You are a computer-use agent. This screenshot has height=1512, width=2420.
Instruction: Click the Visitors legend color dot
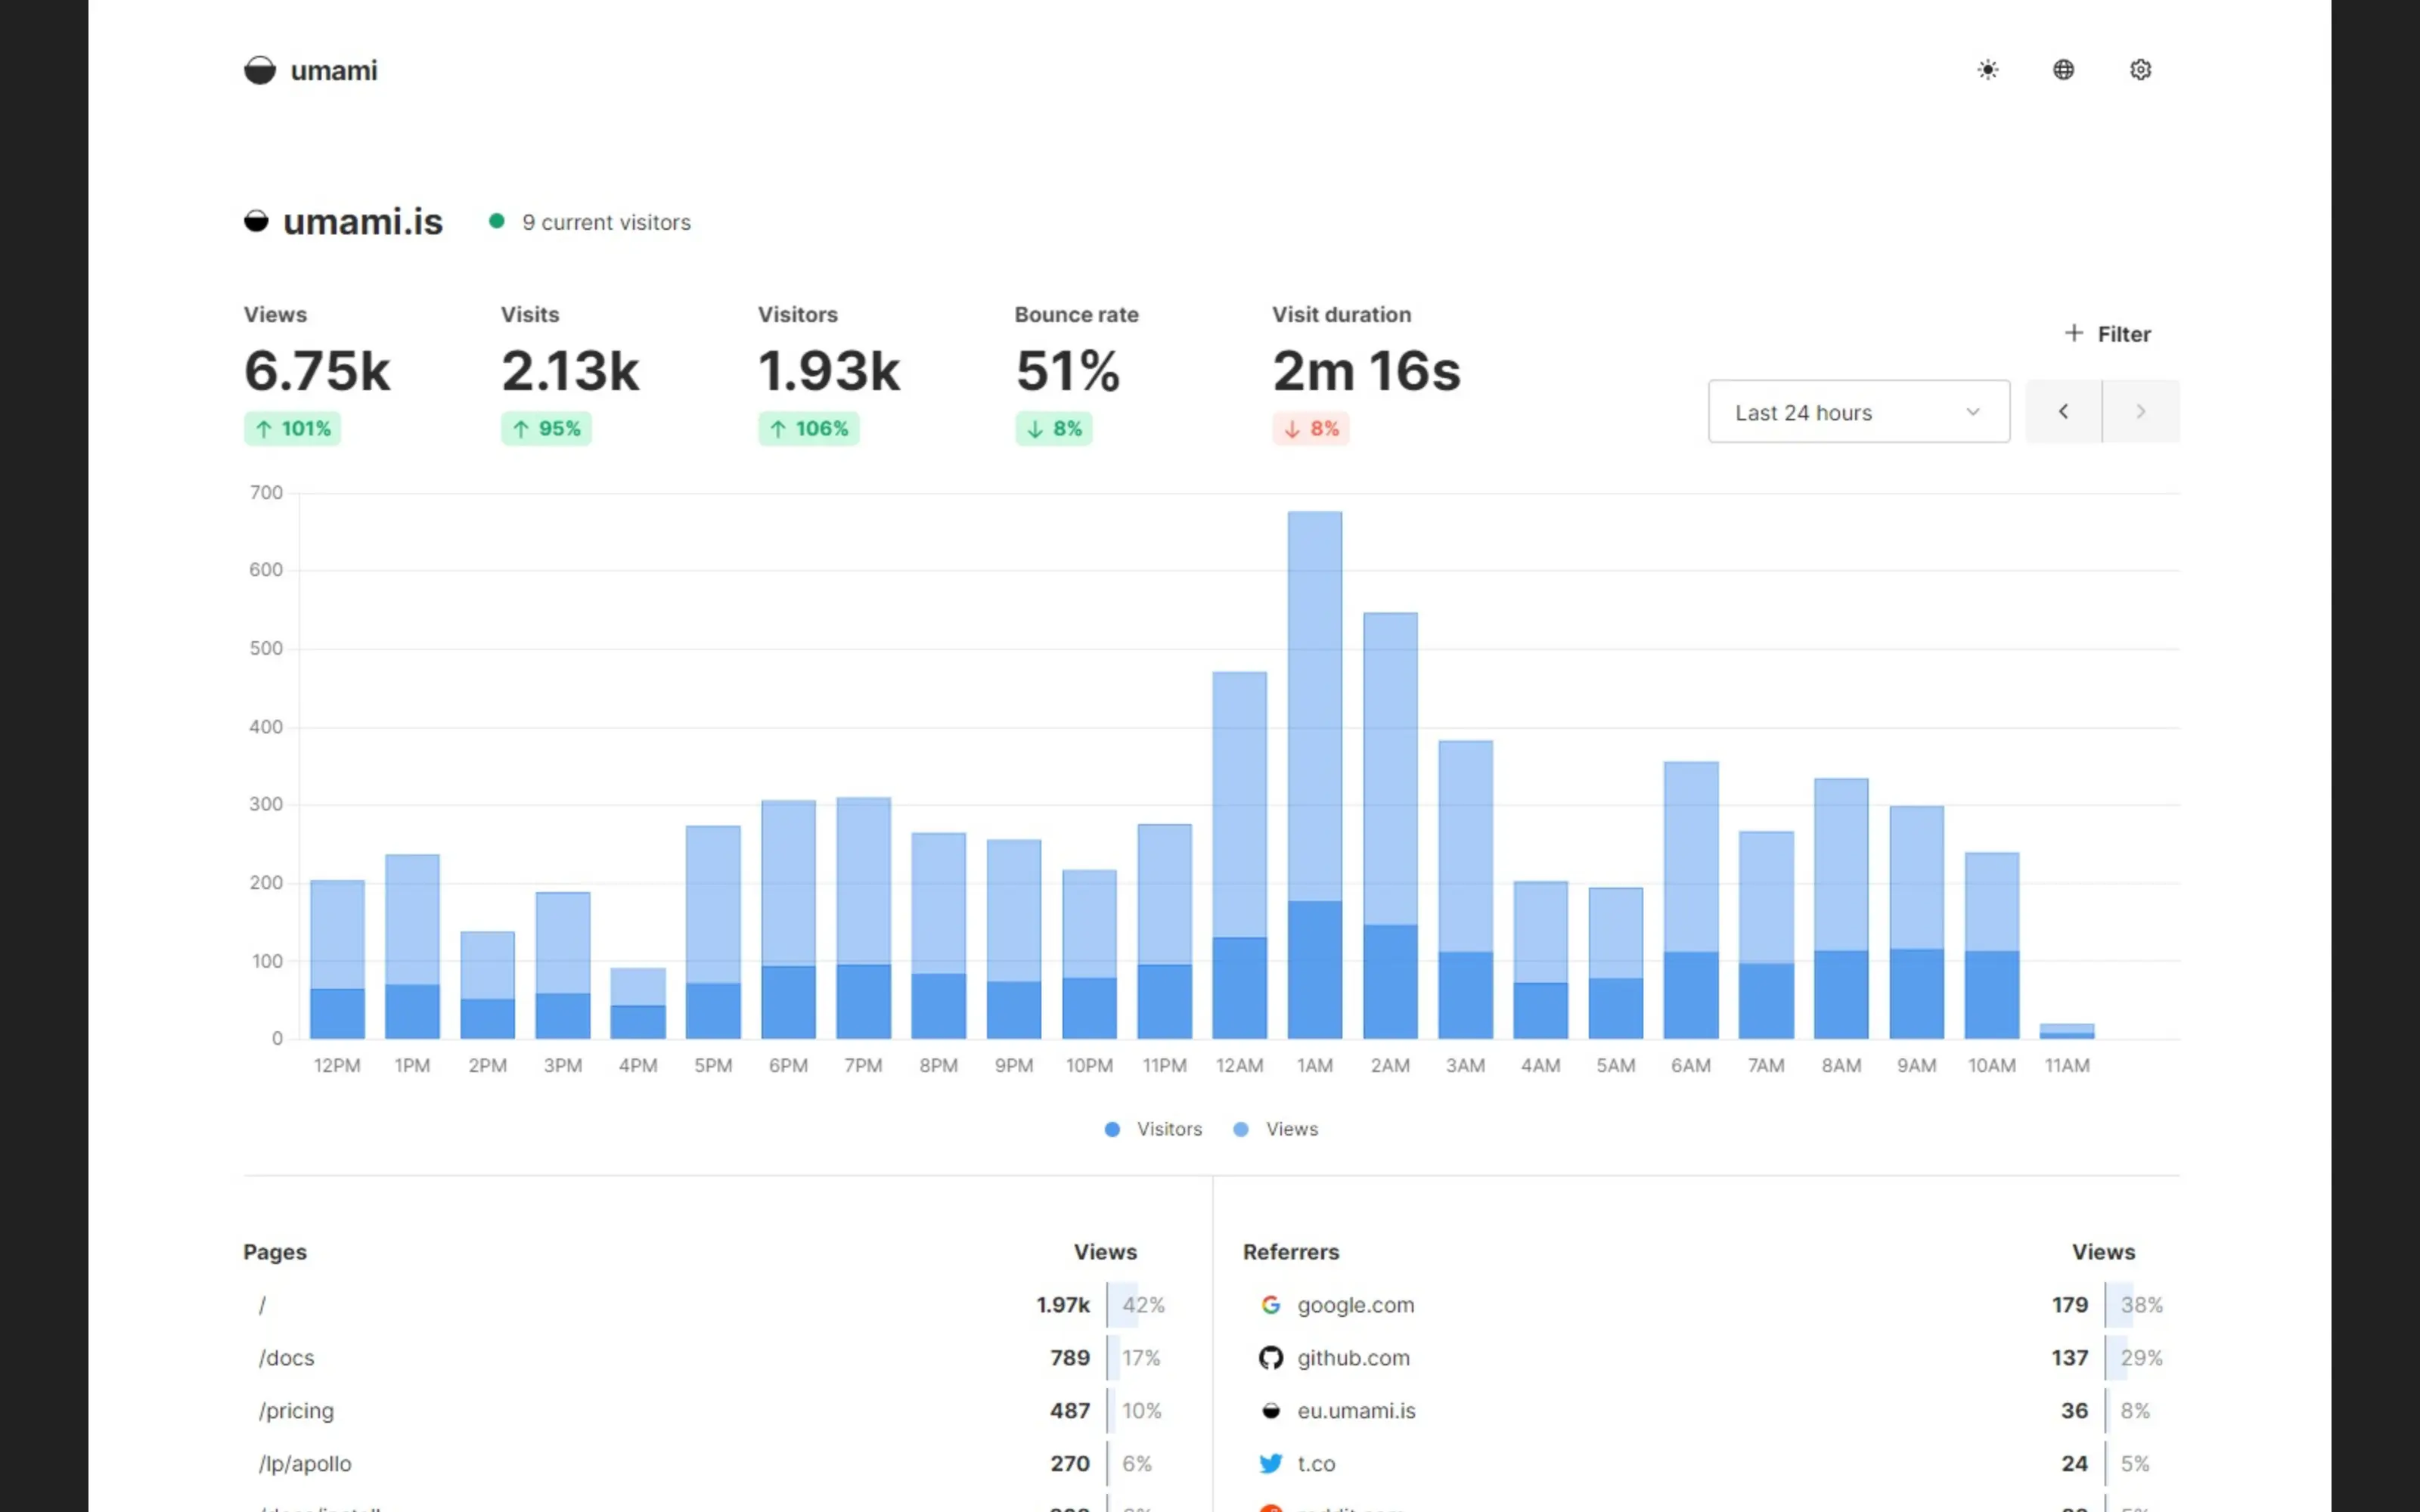pos(1112,1129)
